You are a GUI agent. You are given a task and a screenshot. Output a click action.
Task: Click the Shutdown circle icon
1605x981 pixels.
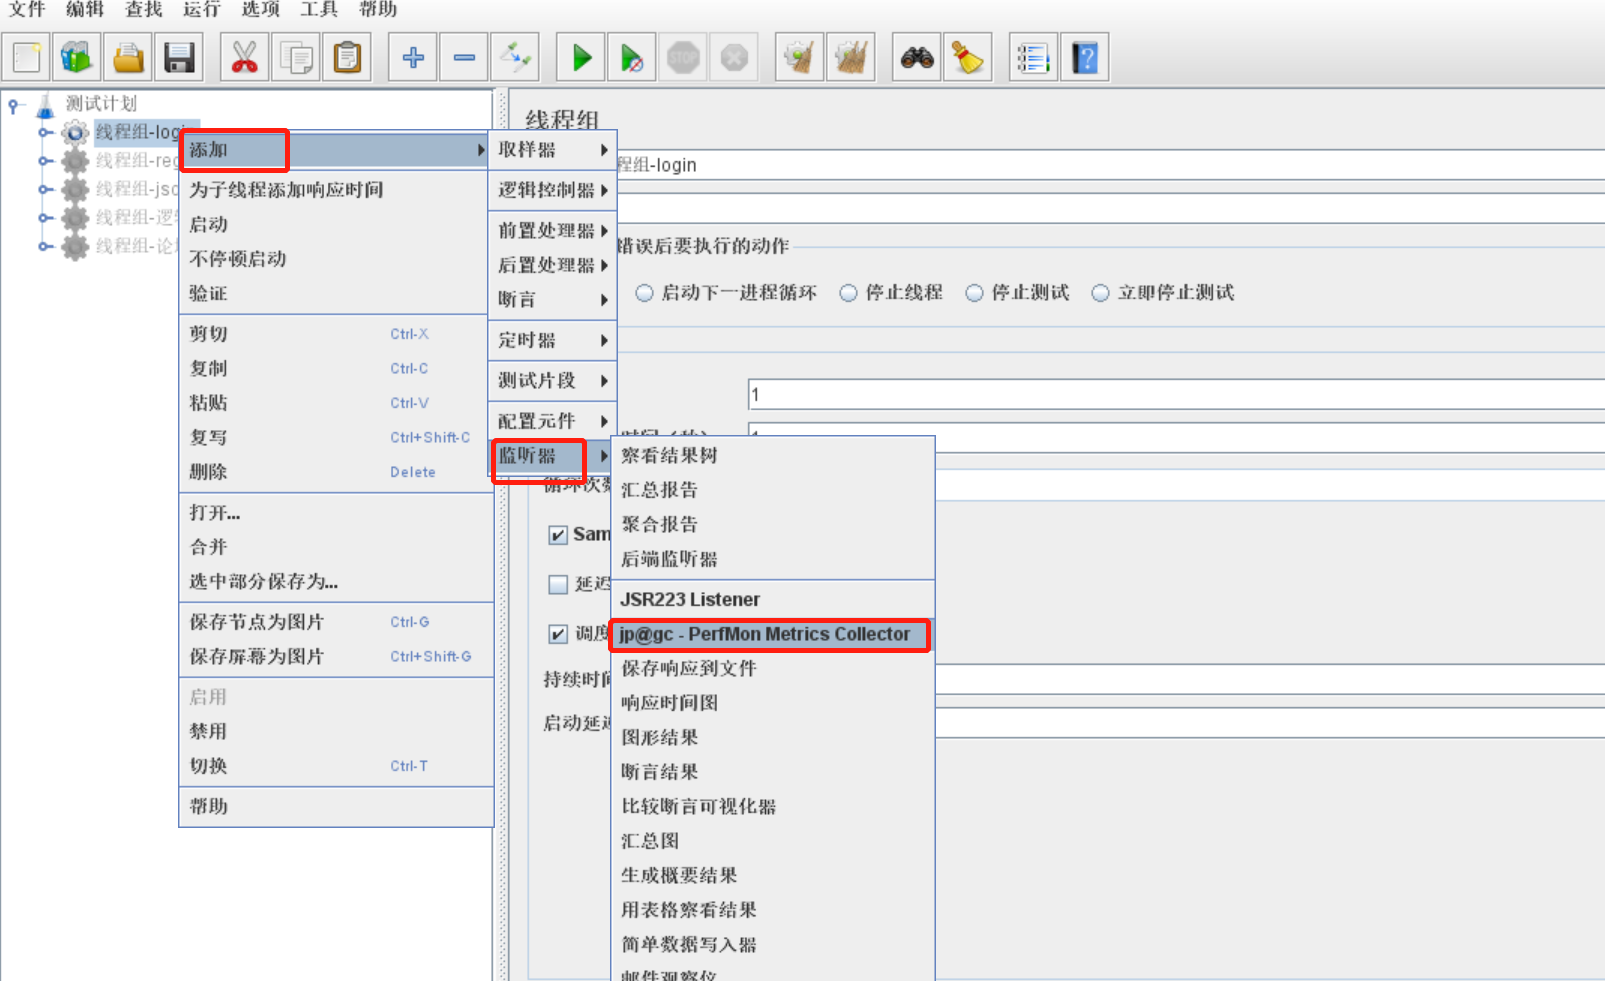(734, 57)
